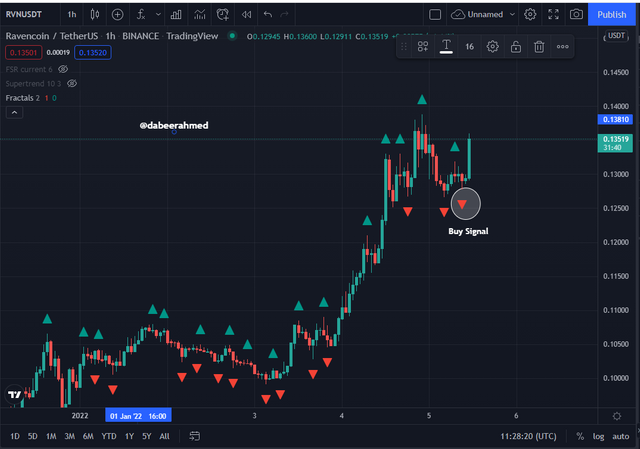Screen dimensions: 640x449
Task: Grab the floating toolbar drag handle
Action: pyautogui.click(x=404, y=47)
